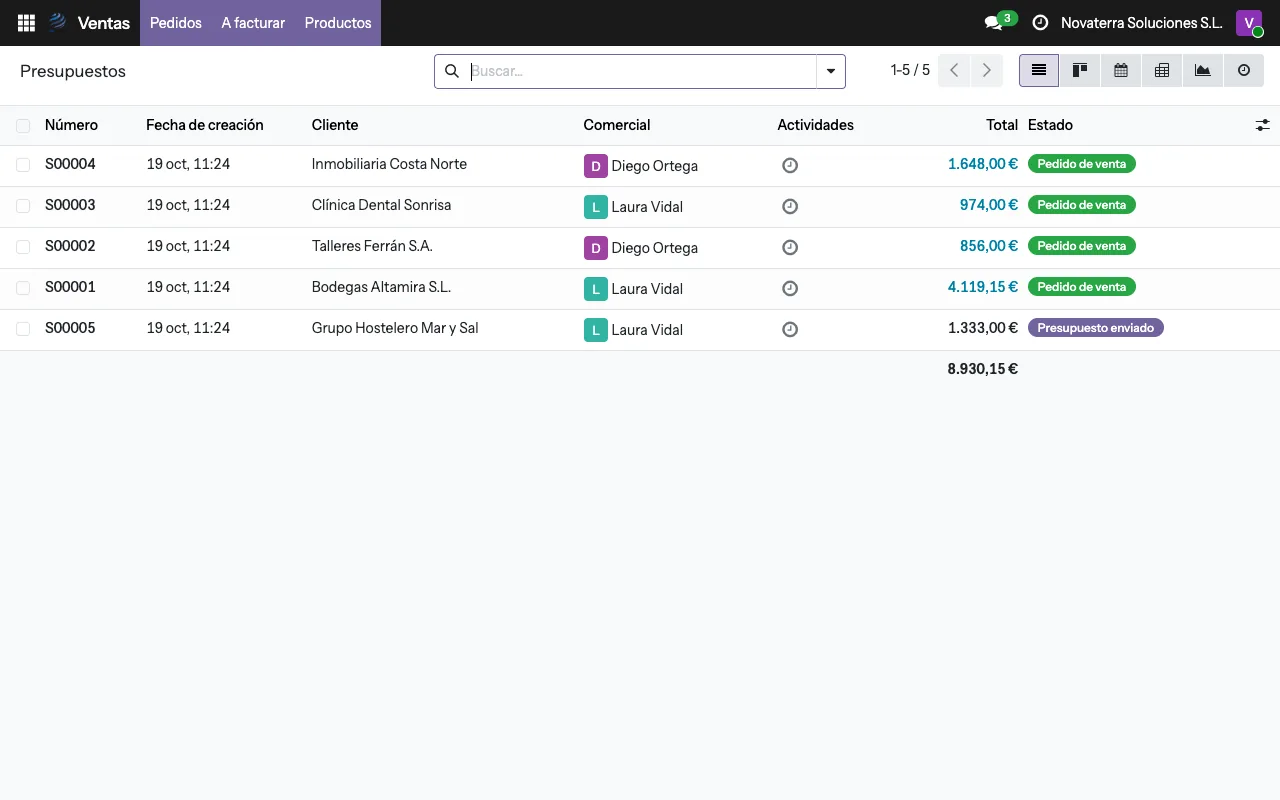Click the 4.119,15 € total amount
This screenshot has height=800, width=1280.
[x=983, y=287]
